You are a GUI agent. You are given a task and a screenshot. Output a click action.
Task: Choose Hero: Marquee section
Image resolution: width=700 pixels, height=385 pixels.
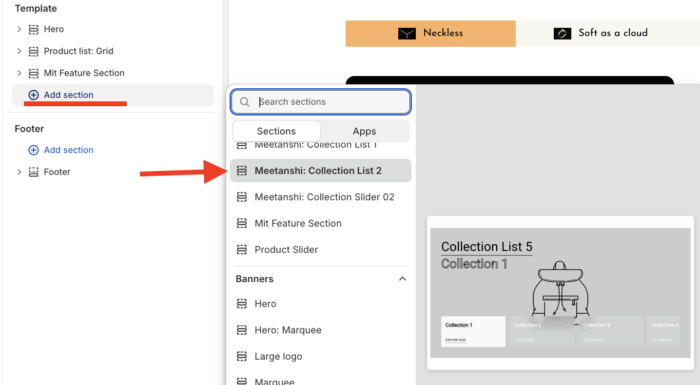coord(321,330)
